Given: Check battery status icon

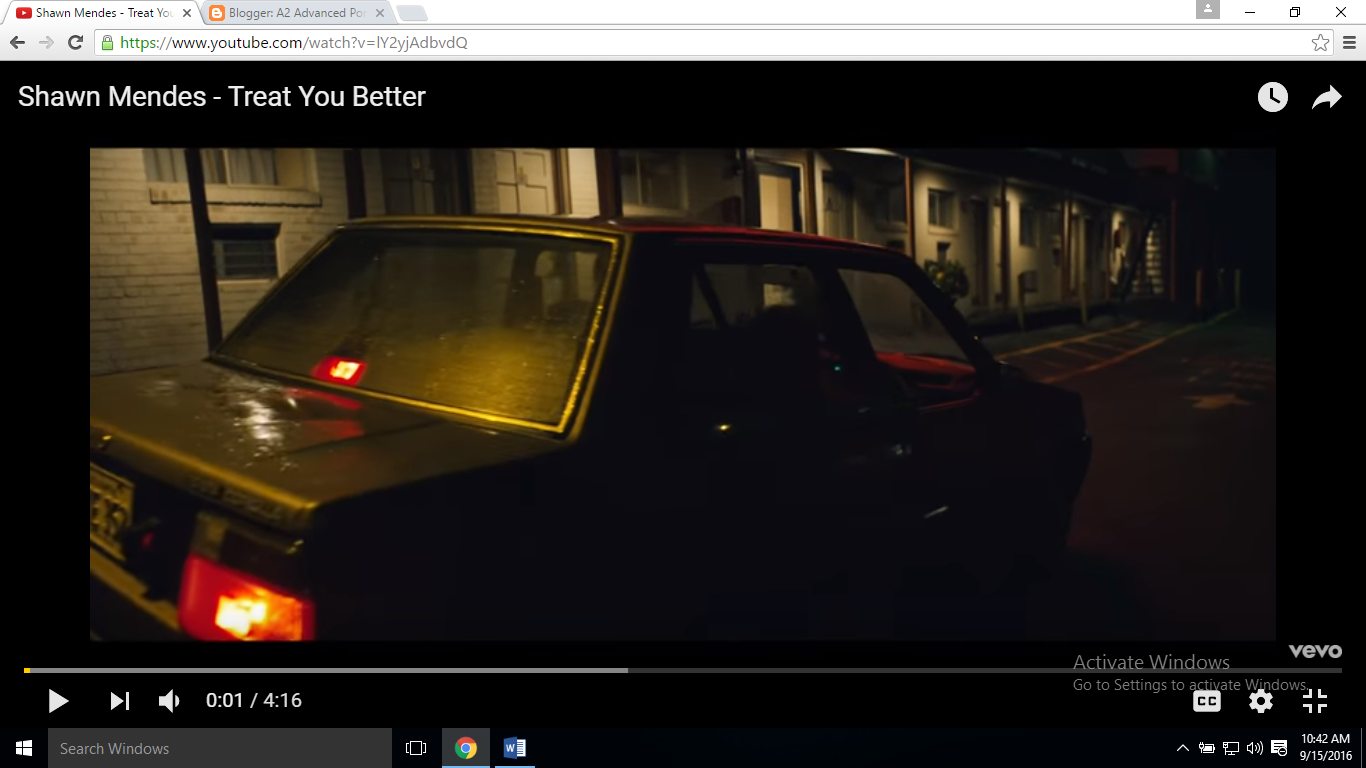Looking at the screenshot, I should point(1207,748).
